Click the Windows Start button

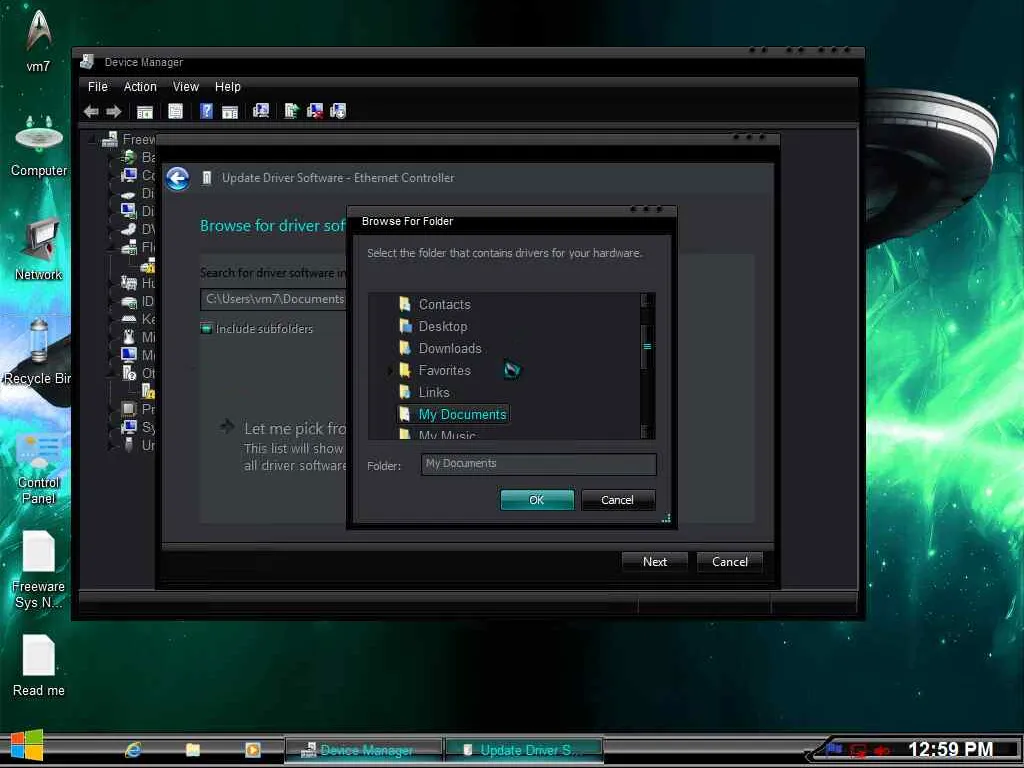(27, 746)
